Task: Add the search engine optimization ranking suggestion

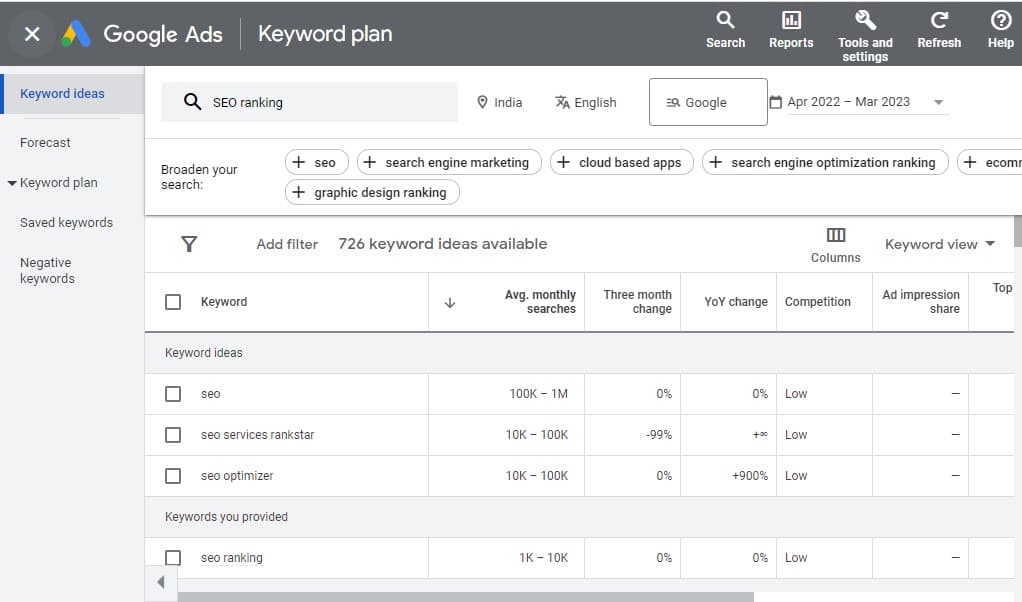Action: click(825, 162)
